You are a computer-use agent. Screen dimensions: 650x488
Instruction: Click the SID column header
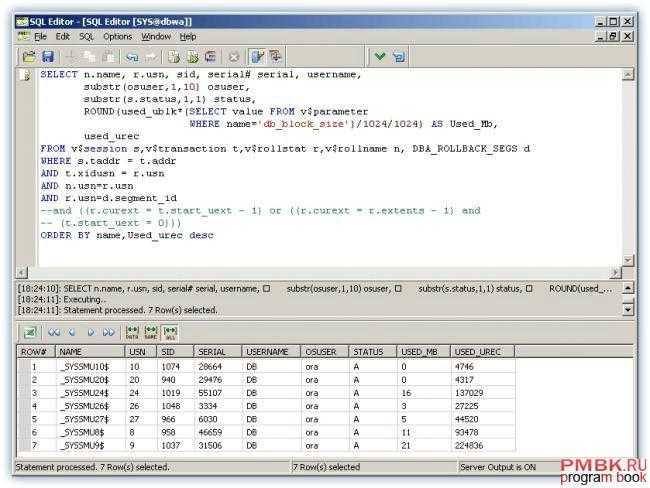point(175,352)
